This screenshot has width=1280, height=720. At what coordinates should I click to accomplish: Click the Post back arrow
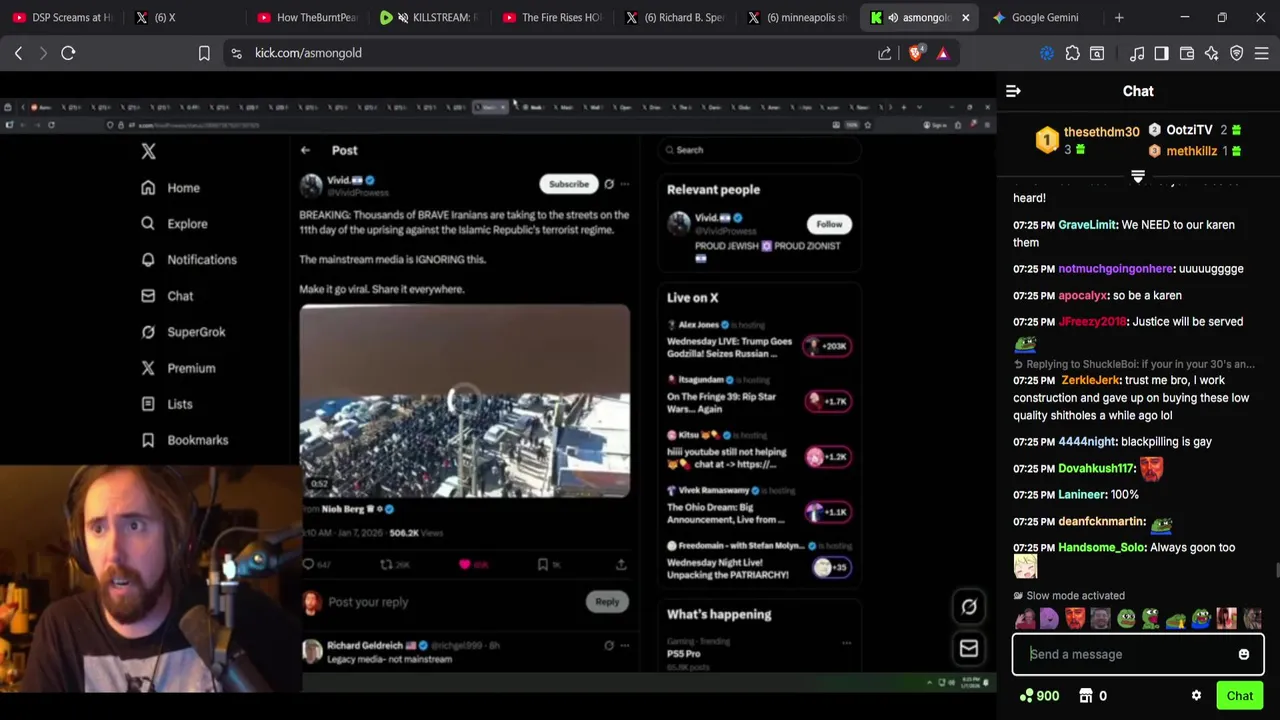point(305,150)
